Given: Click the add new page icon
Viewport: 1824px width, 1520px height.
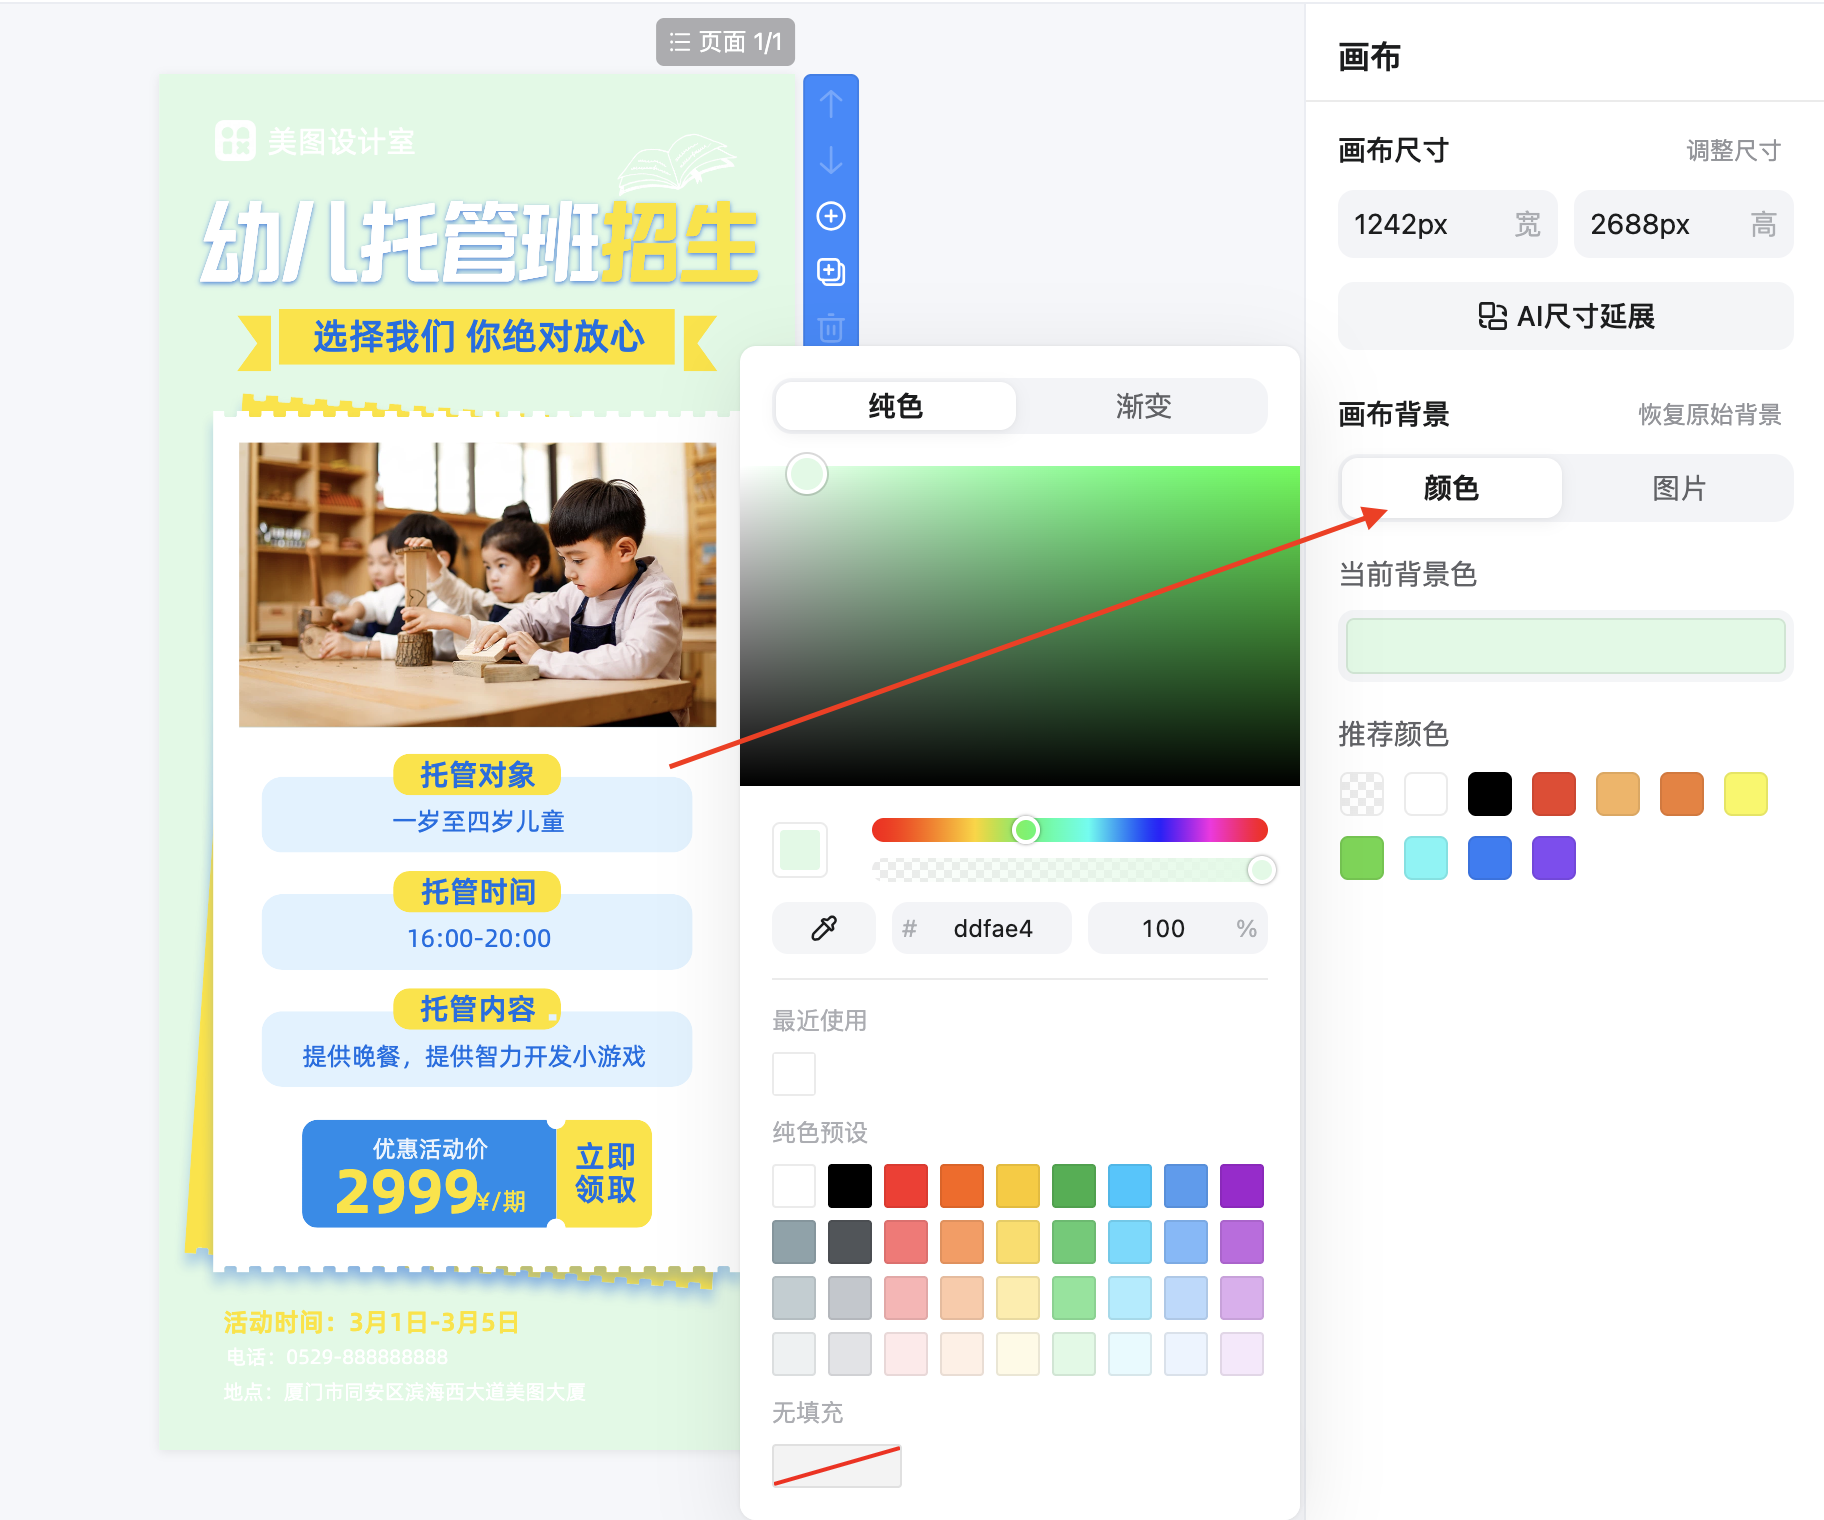Looking at the screenshot, I should [830, 216].
